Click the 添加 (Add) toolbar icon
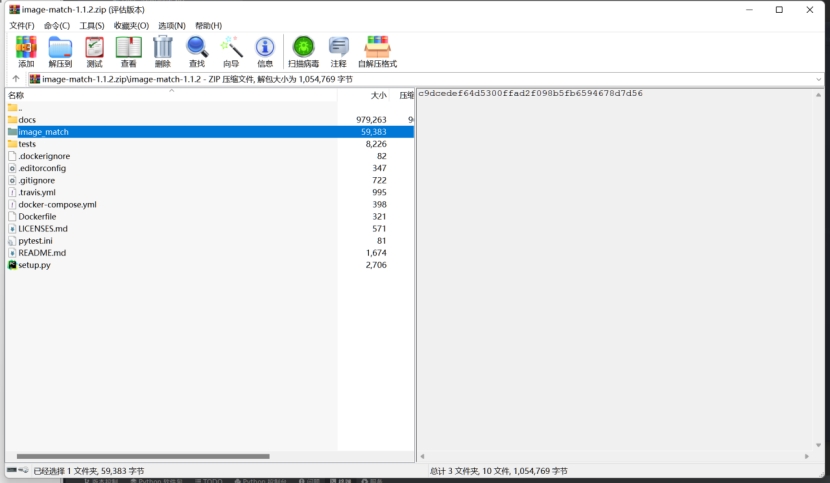 (26, 50)
